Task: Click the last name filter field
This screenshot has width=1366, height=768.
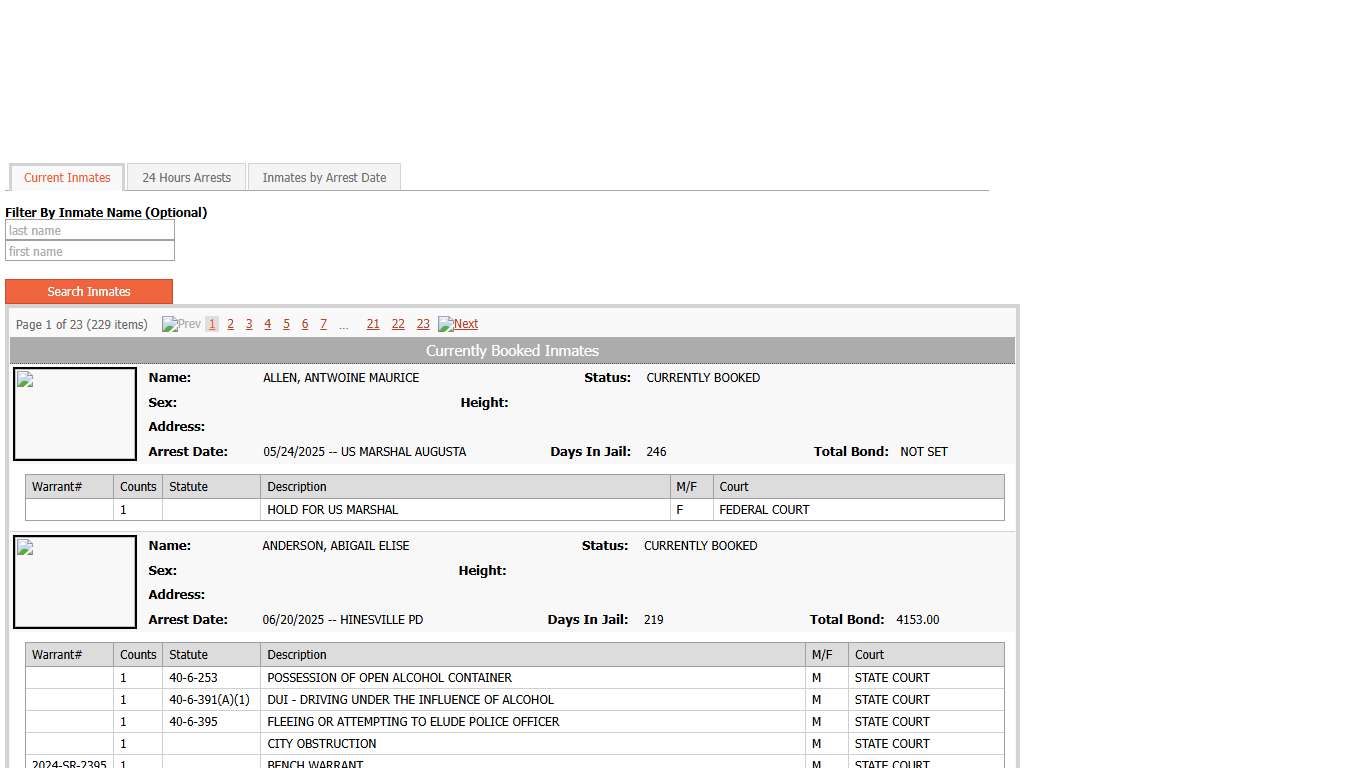Action: 90,231
